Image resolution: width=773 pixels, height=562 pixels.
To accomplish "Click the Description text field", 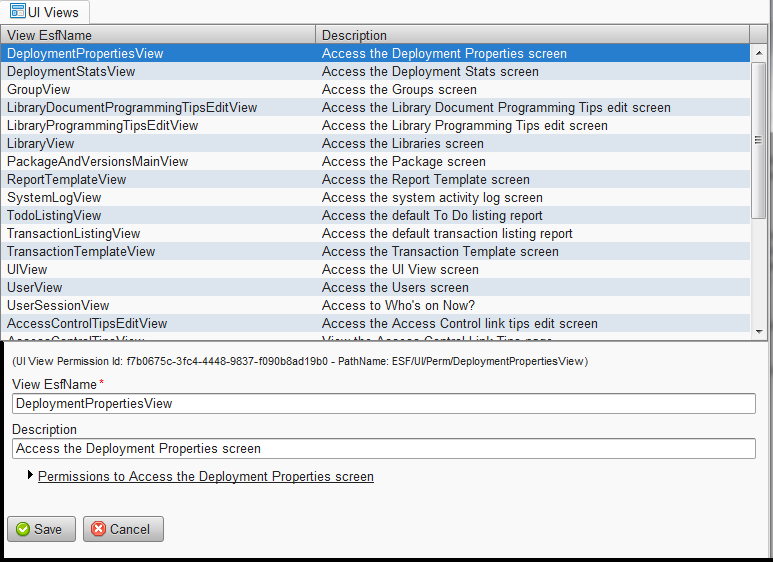I will [x=384, y=449].
